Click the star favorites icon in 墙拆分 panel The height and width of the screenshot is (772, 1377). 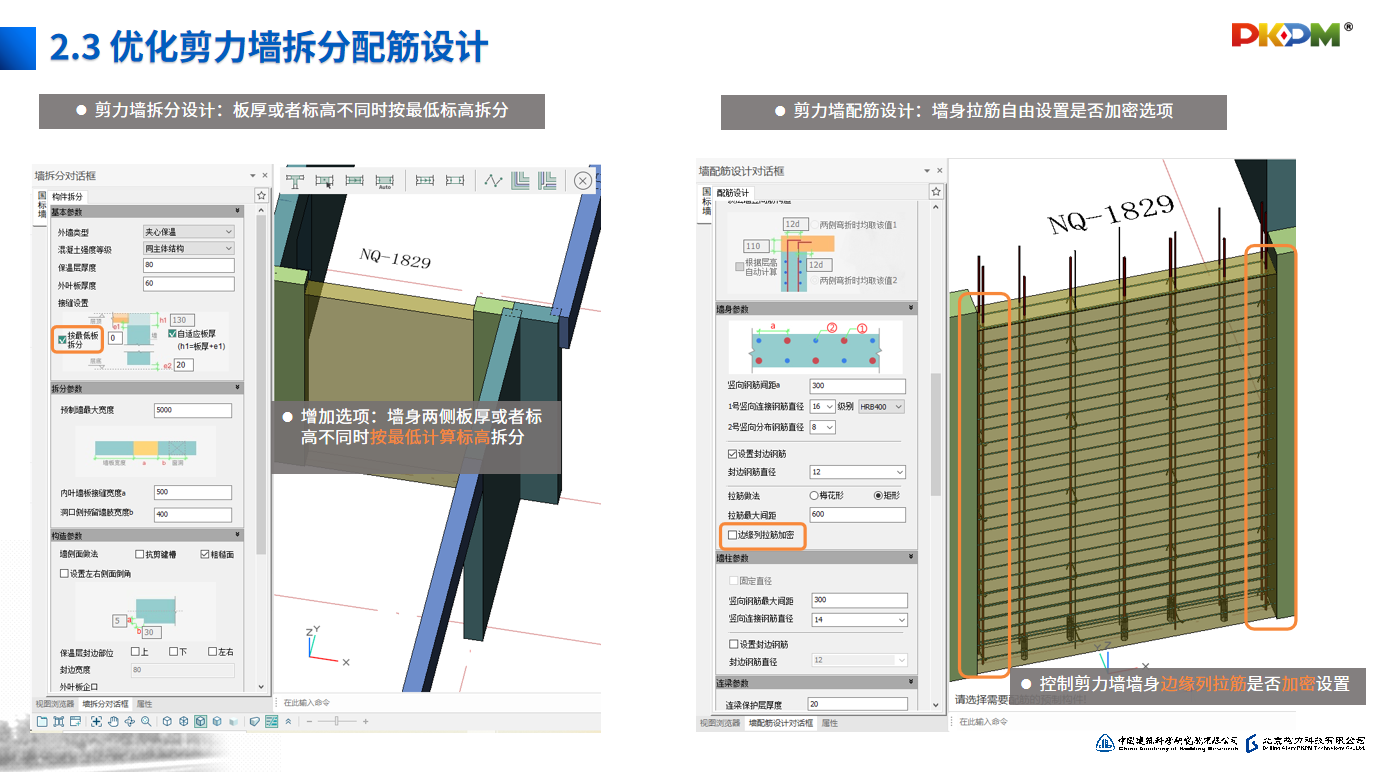261,196
